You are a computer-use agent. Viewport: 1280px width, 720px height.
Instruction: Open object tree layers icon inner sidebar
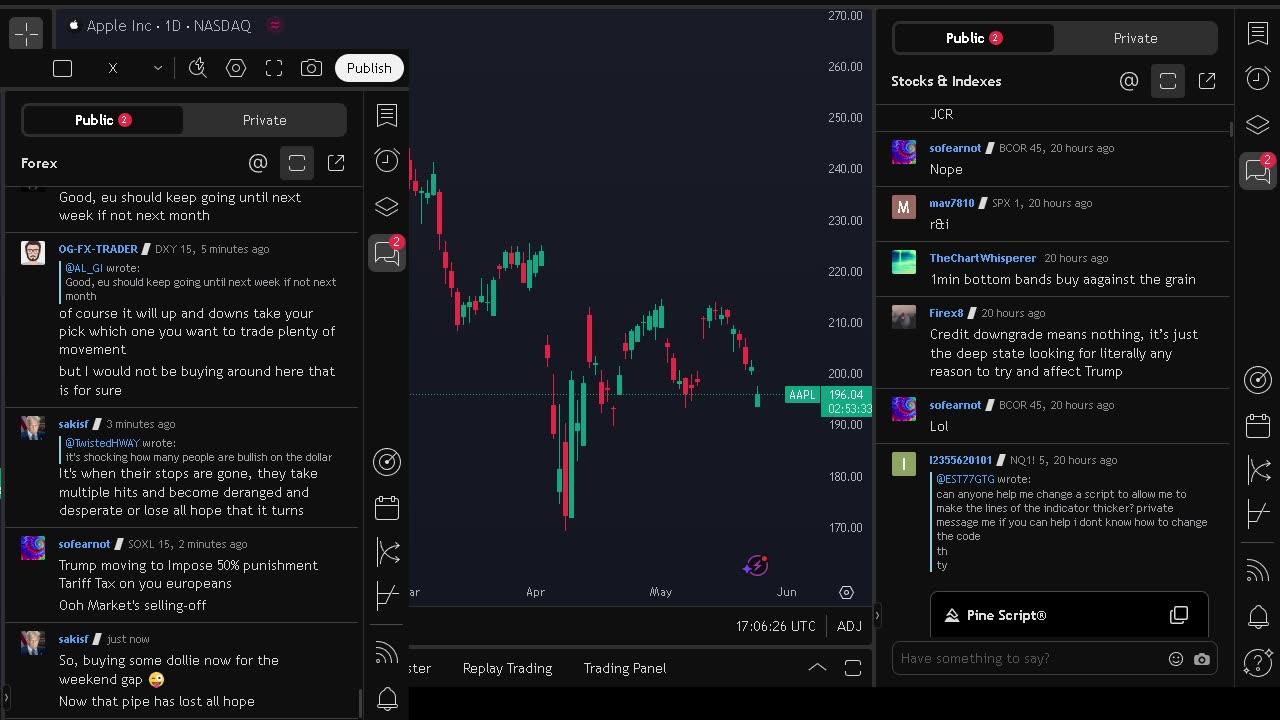tap(387, 207)
